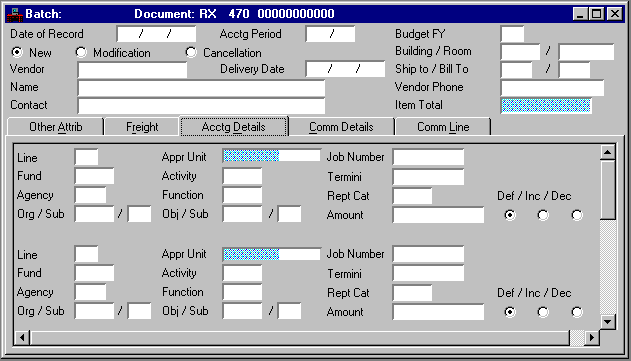Focus the first Fund field
The image size is (631, 361).
click(95, 176)
